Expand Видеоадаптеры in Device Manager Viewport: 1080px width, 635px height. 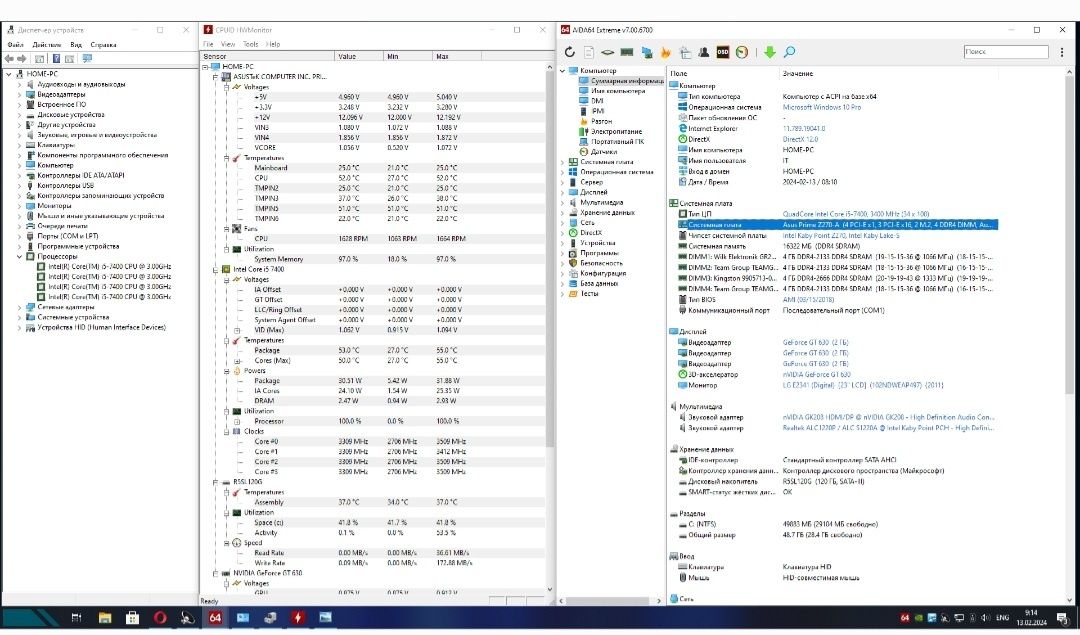[19, 94]
